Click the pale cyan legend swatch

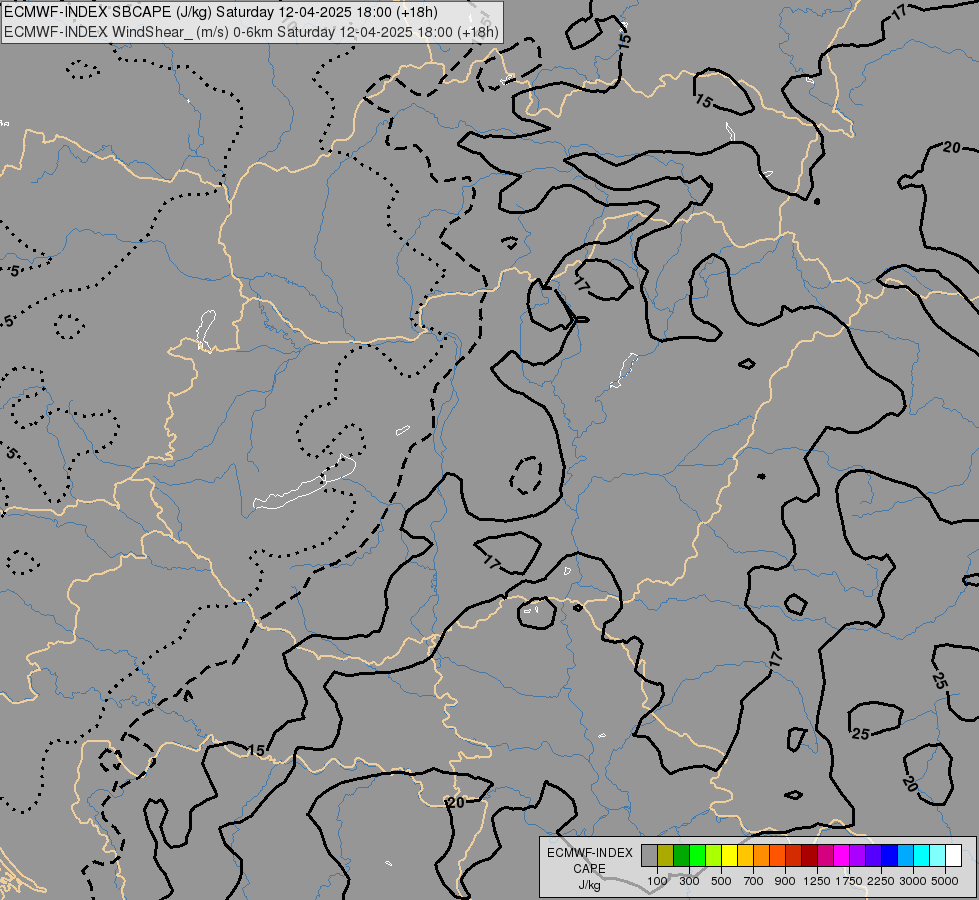(x=937, y=855)
